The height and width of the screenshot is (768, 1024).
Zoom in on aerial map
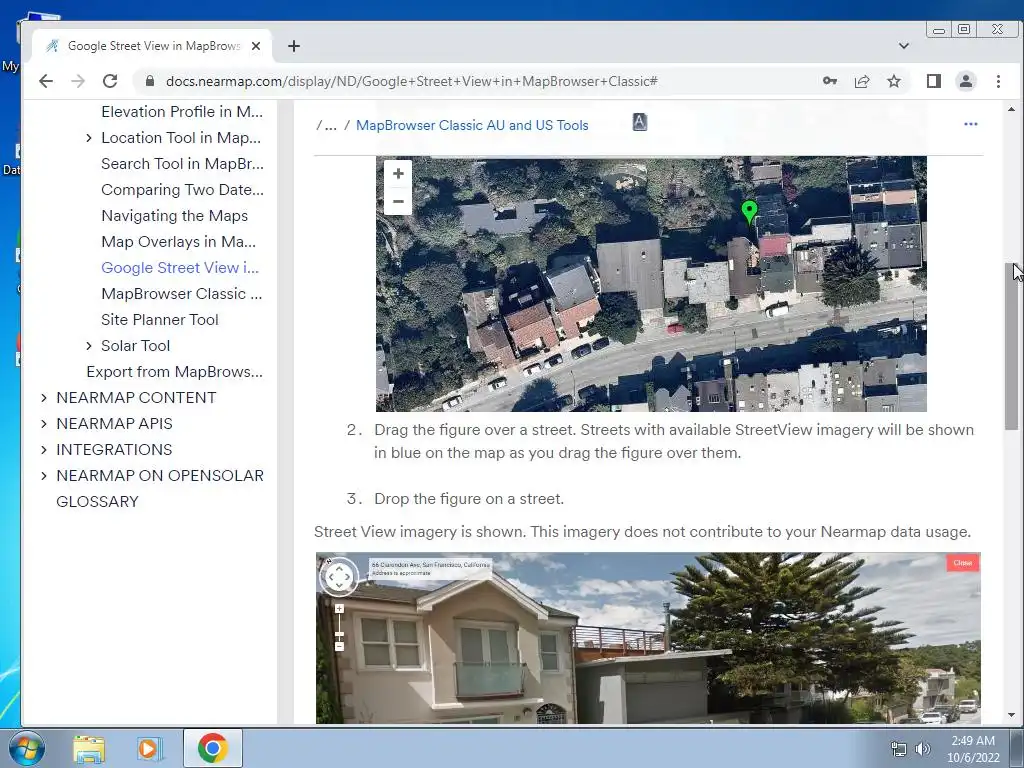click(398, 174)
